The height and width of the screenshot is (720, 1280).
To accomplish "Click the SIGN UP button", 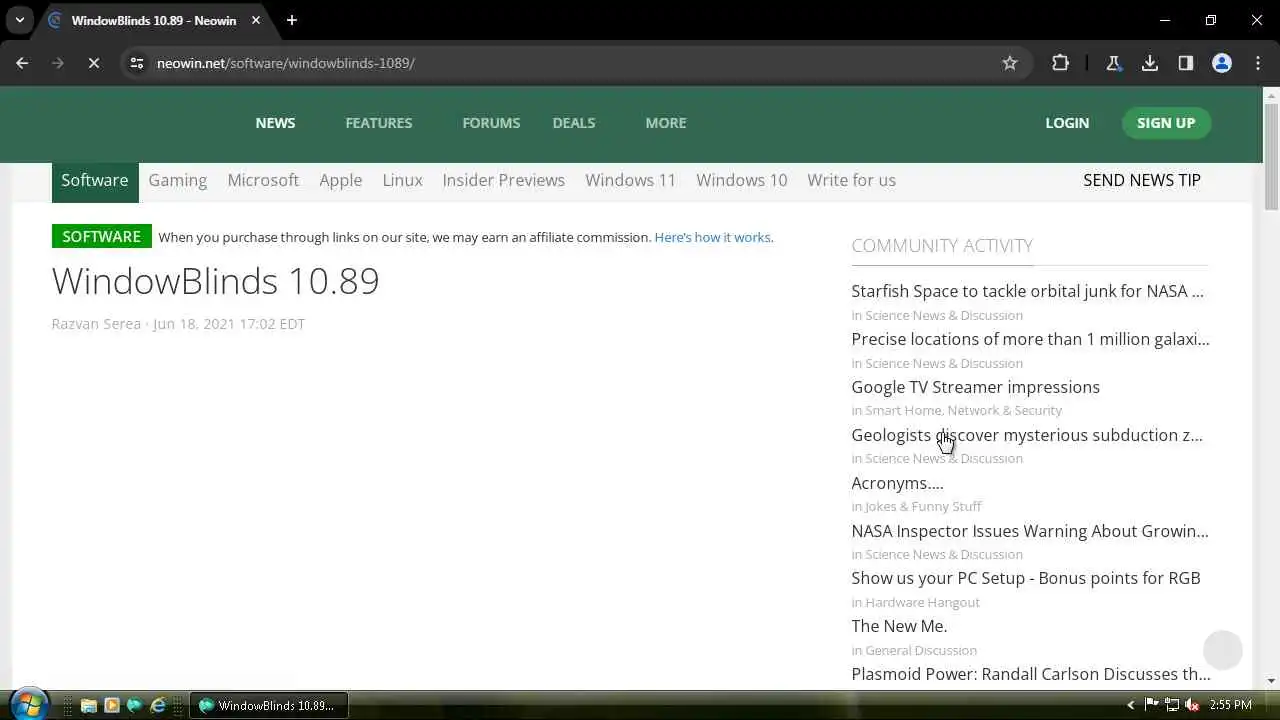I will 1166,123.
